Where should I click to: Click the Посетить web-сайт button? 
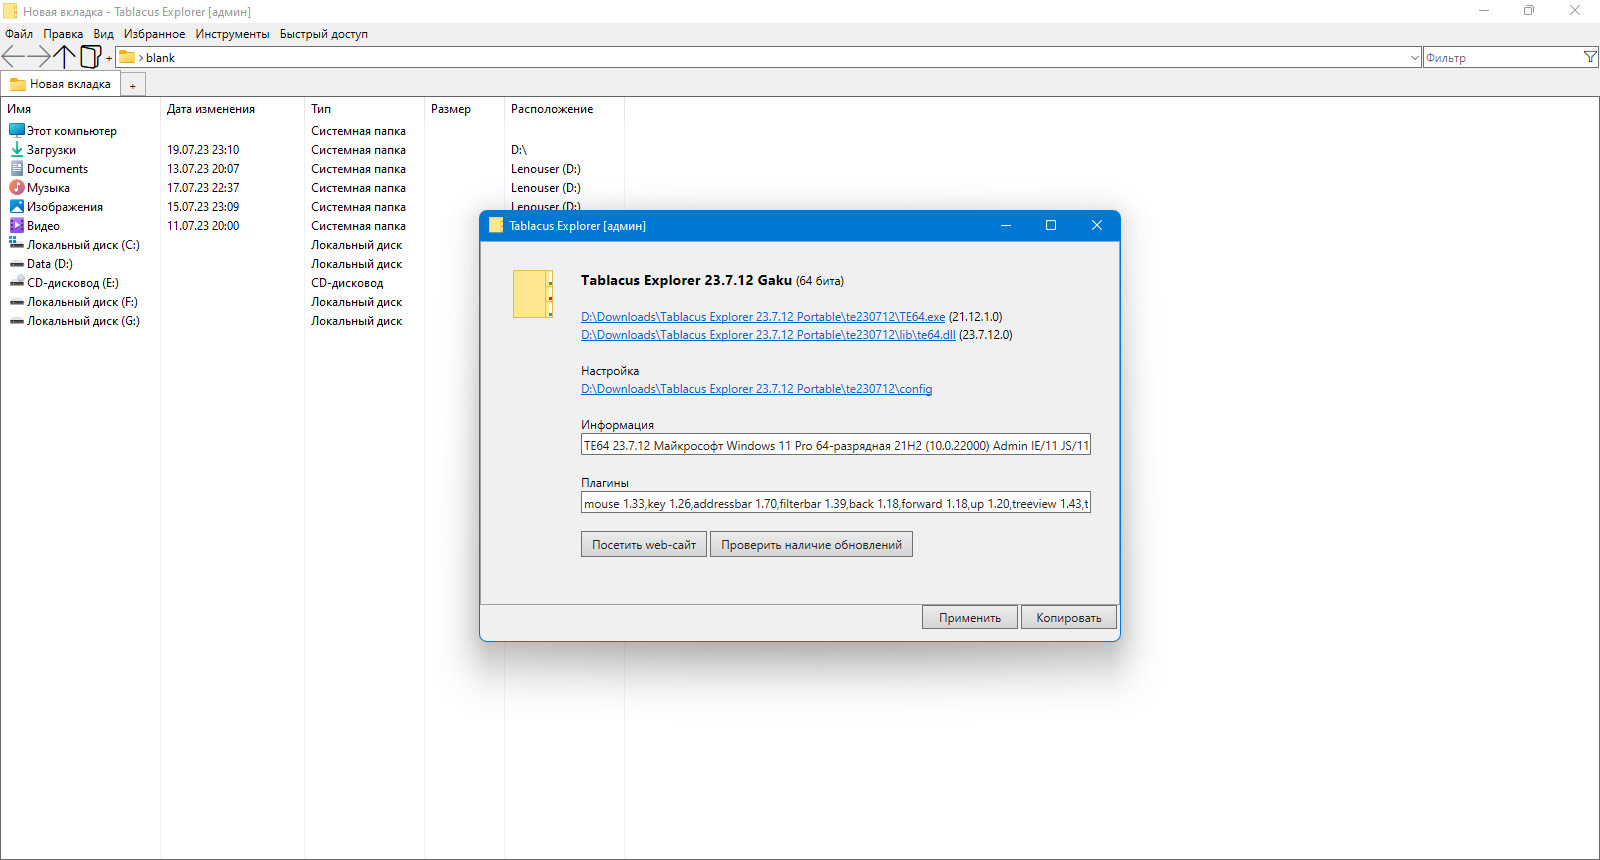point(644,544)
